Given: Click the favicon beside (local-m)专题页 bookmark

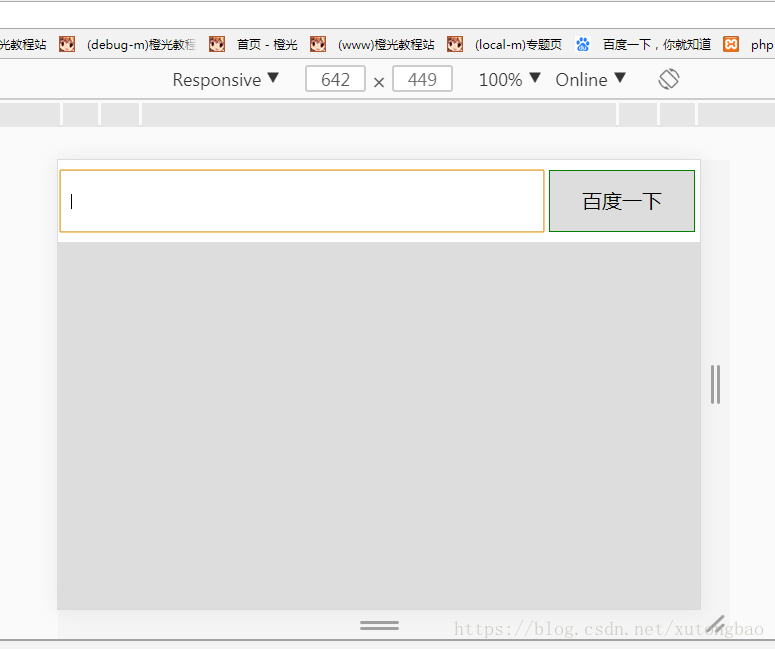Looking at the screenshot, I should tap(455, 44).
